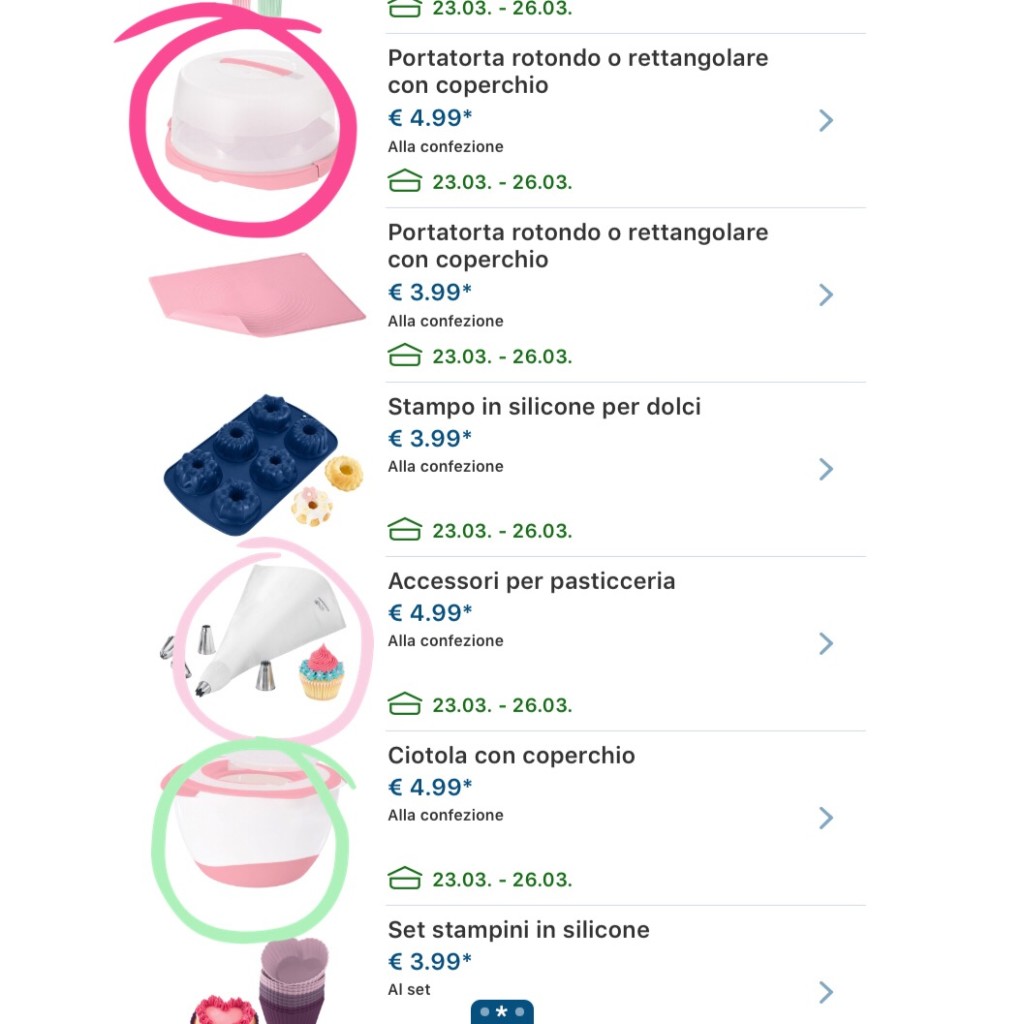The height and width of the screenshot is (1024, 1024).
Task: Open the blue silicone mold image
Action: 263,465
